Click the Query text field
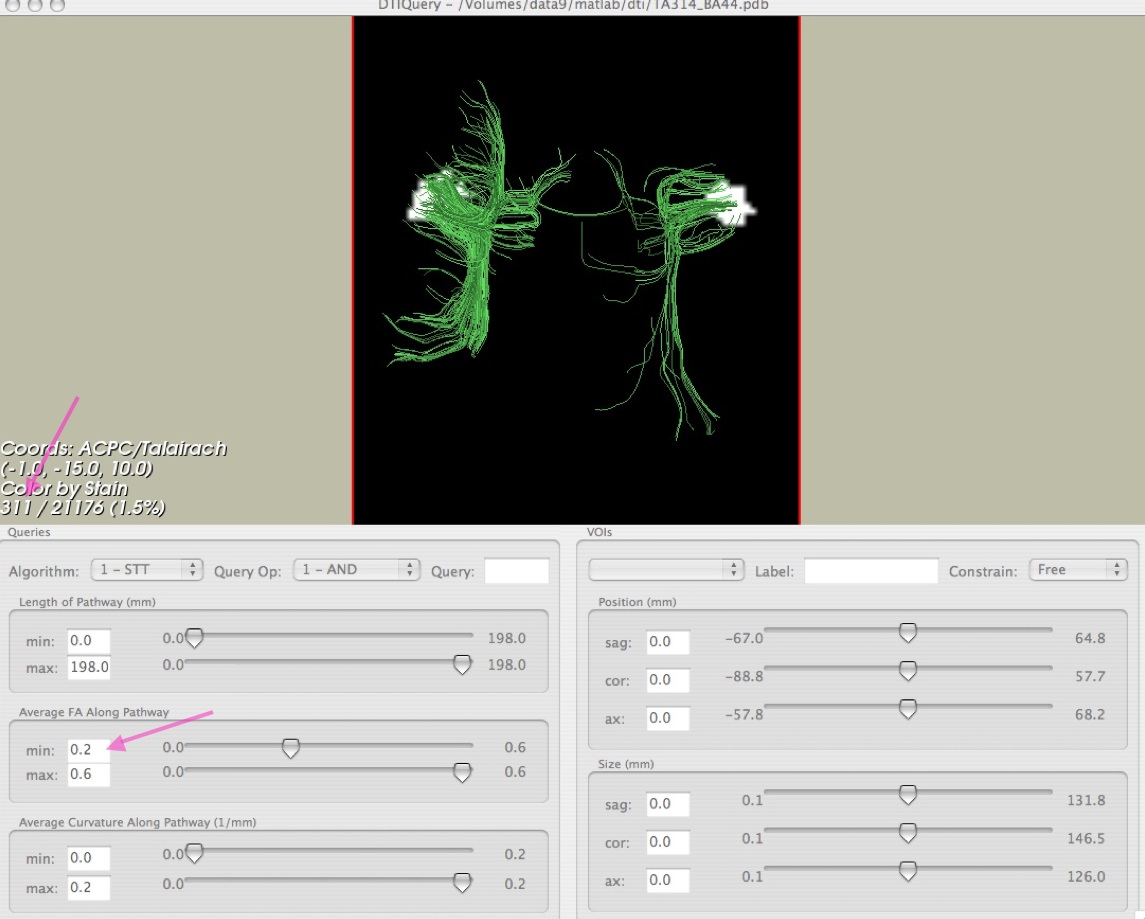 coord(516,571)
